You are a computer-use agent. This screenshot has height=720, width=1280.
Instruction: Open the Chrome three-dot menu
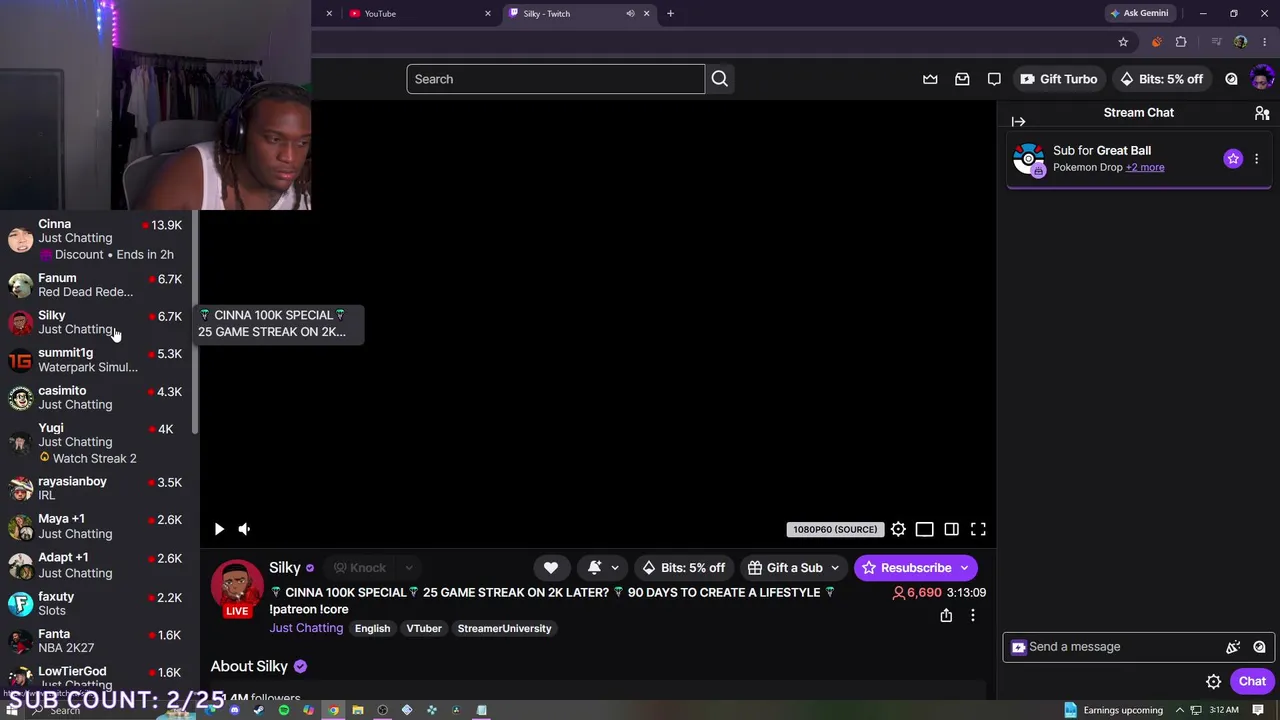tap(1265, 42)
